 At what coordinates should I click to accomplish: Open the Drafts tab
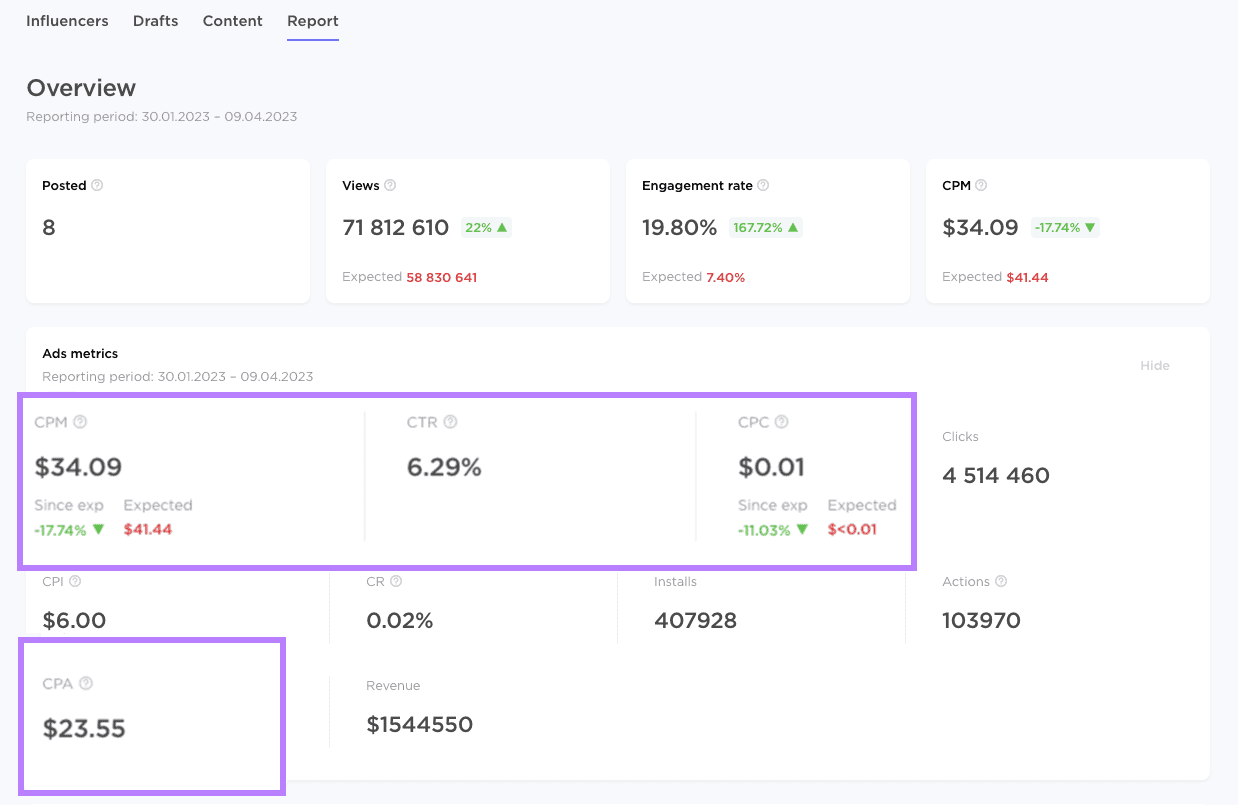tap(155, 20)
